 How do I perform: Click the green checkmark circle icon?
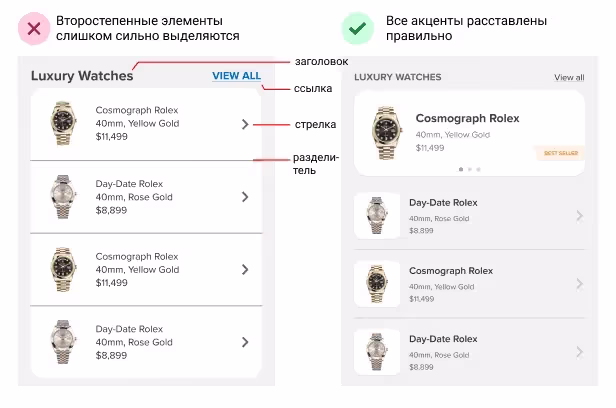tap(355, 28)
